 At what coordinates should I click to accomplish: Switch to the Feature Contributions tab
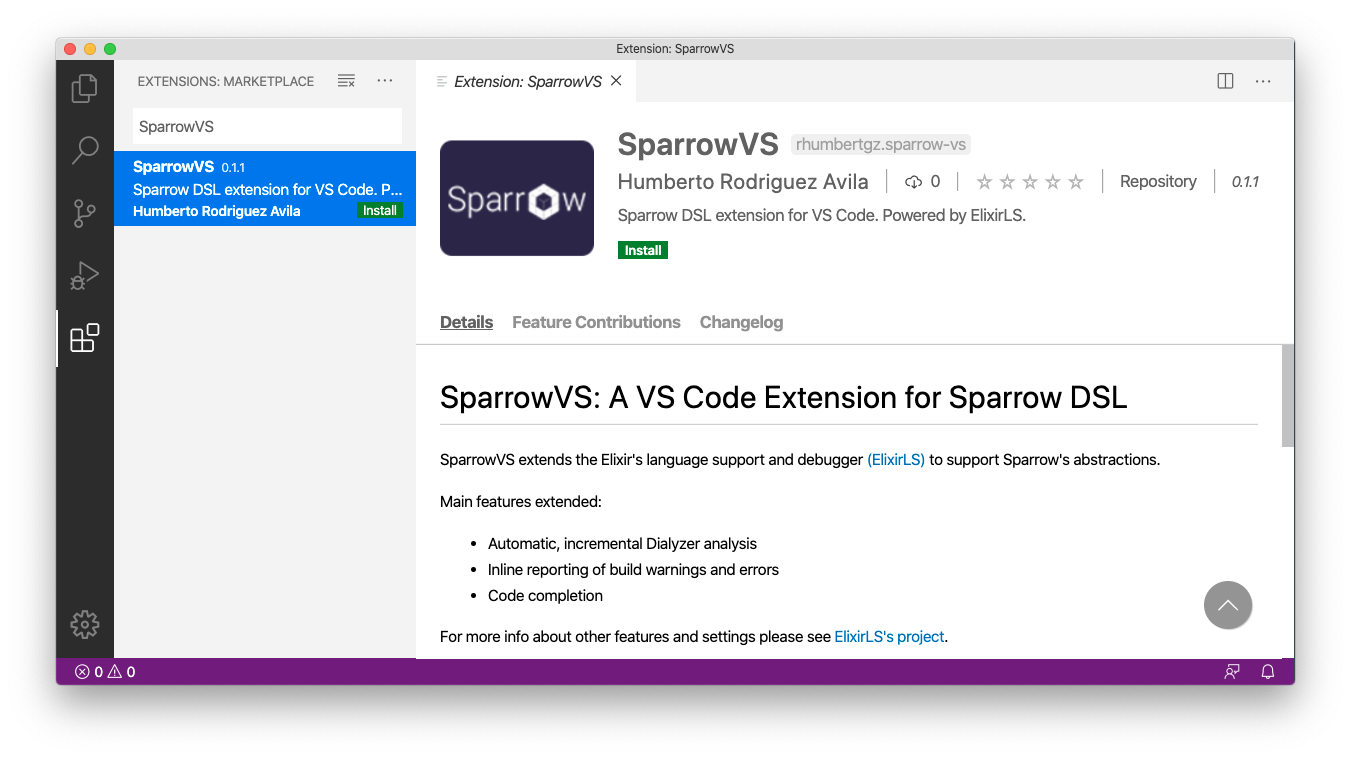point(596,322)
